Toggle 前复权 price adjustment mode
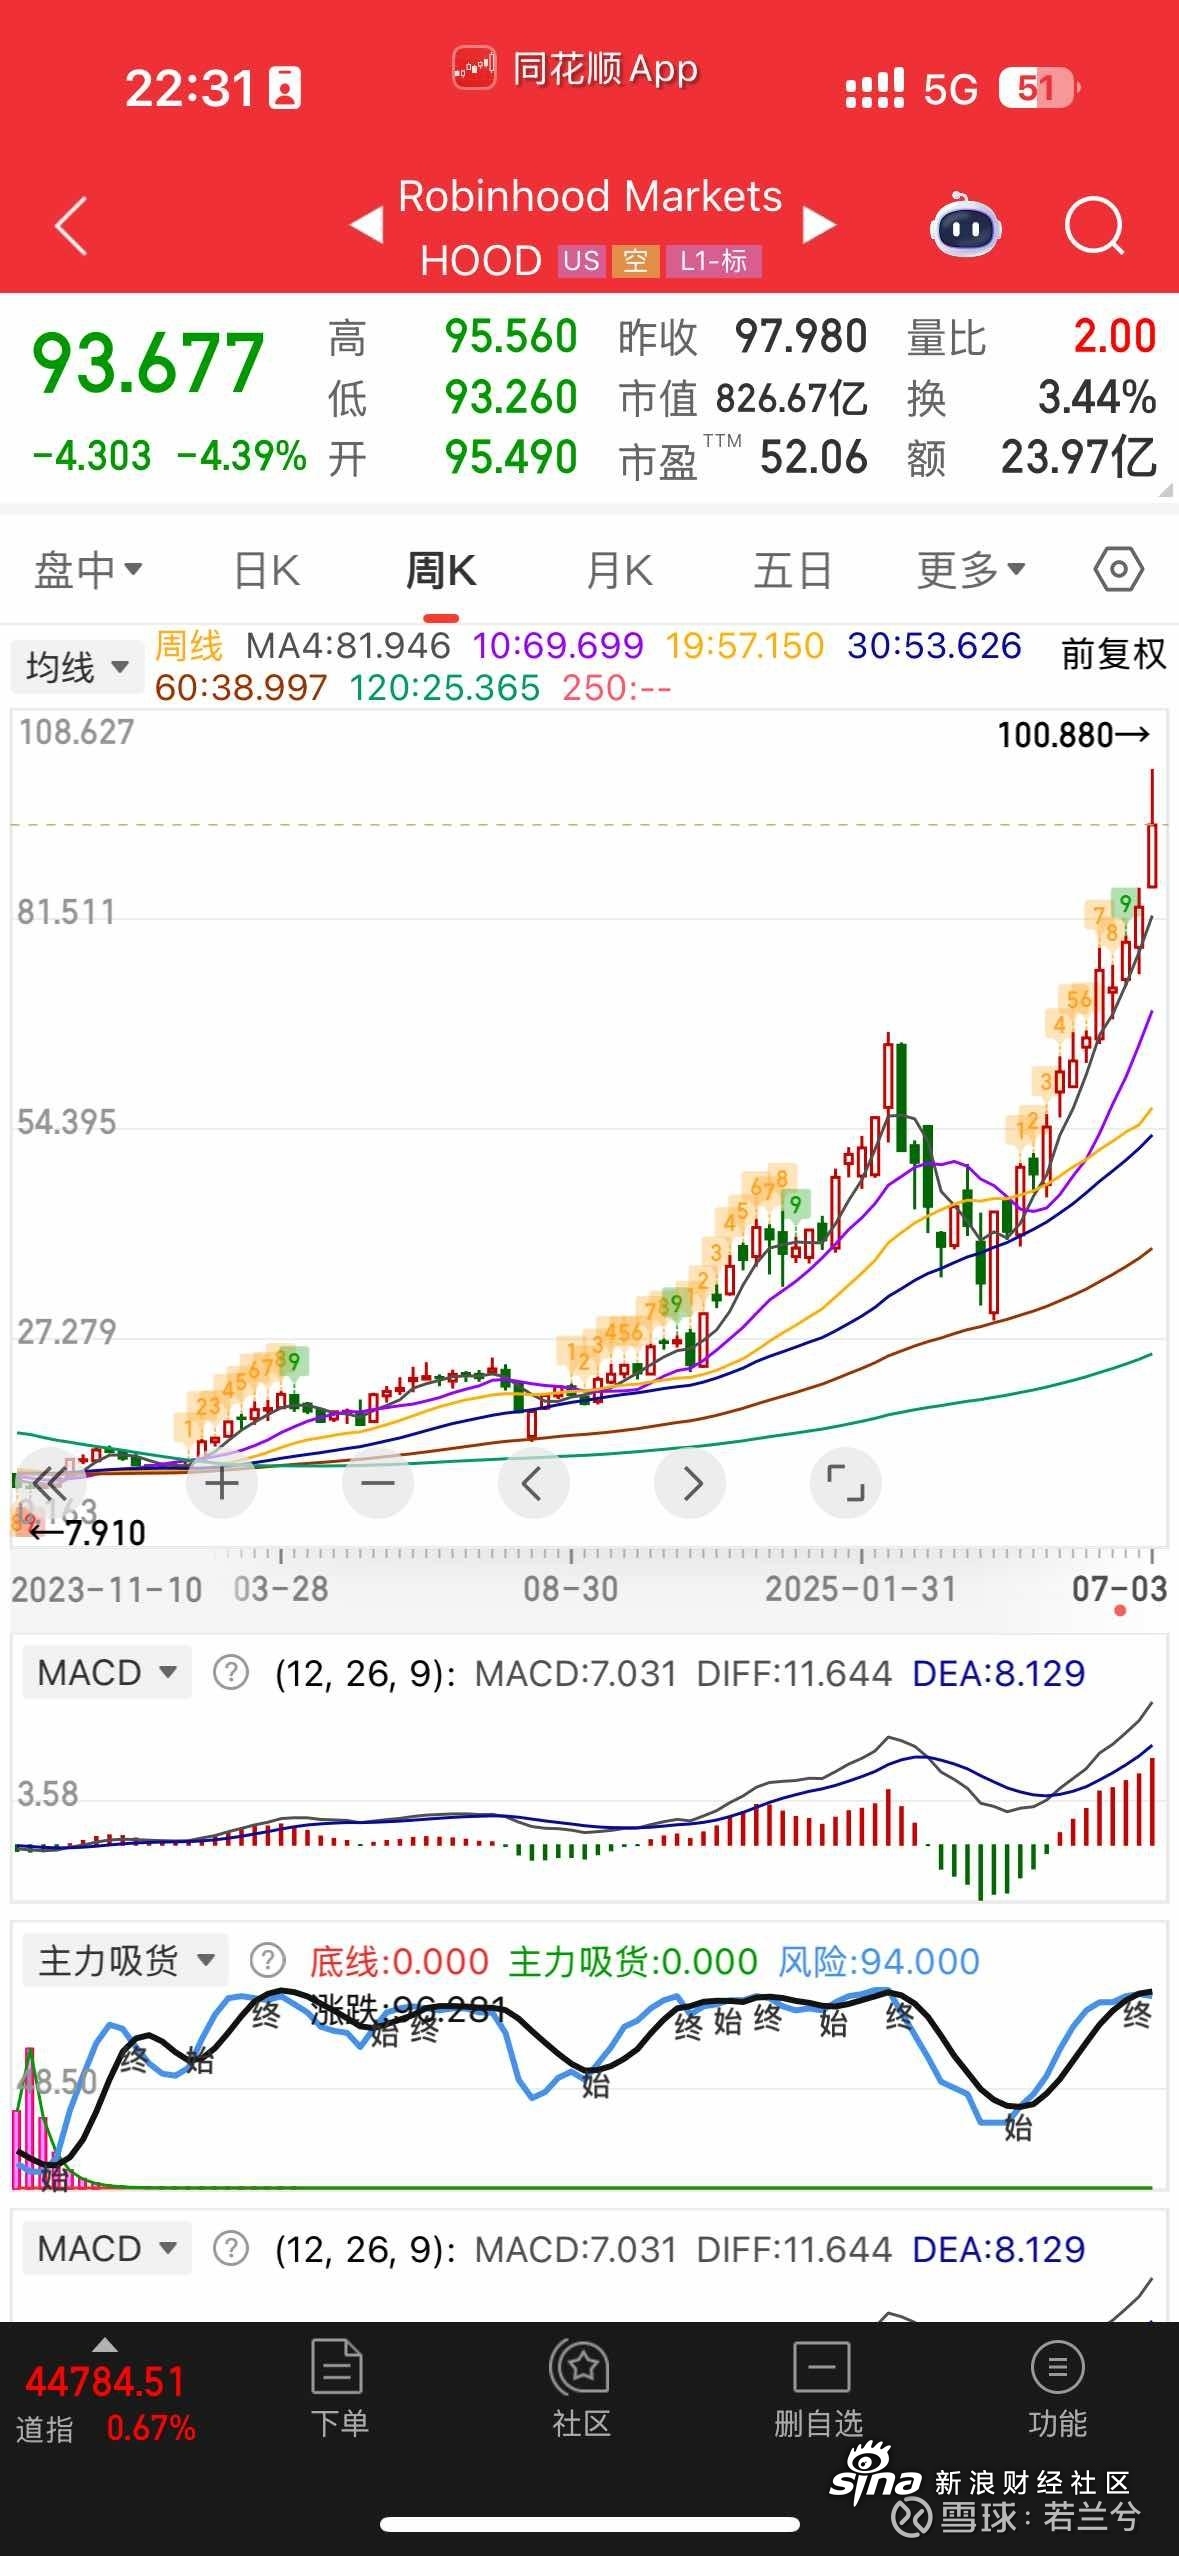 1113,654
